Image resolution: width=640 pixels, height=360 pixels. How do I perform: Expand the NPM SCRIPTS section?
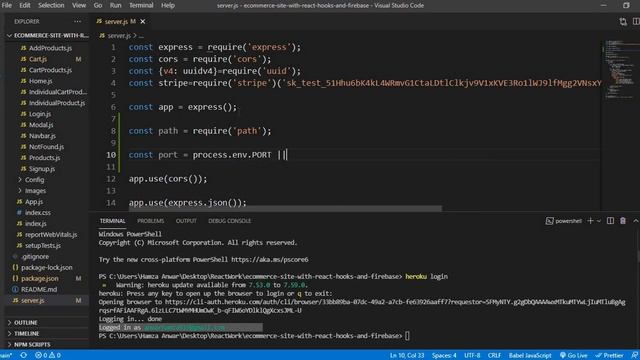(32, 345)
